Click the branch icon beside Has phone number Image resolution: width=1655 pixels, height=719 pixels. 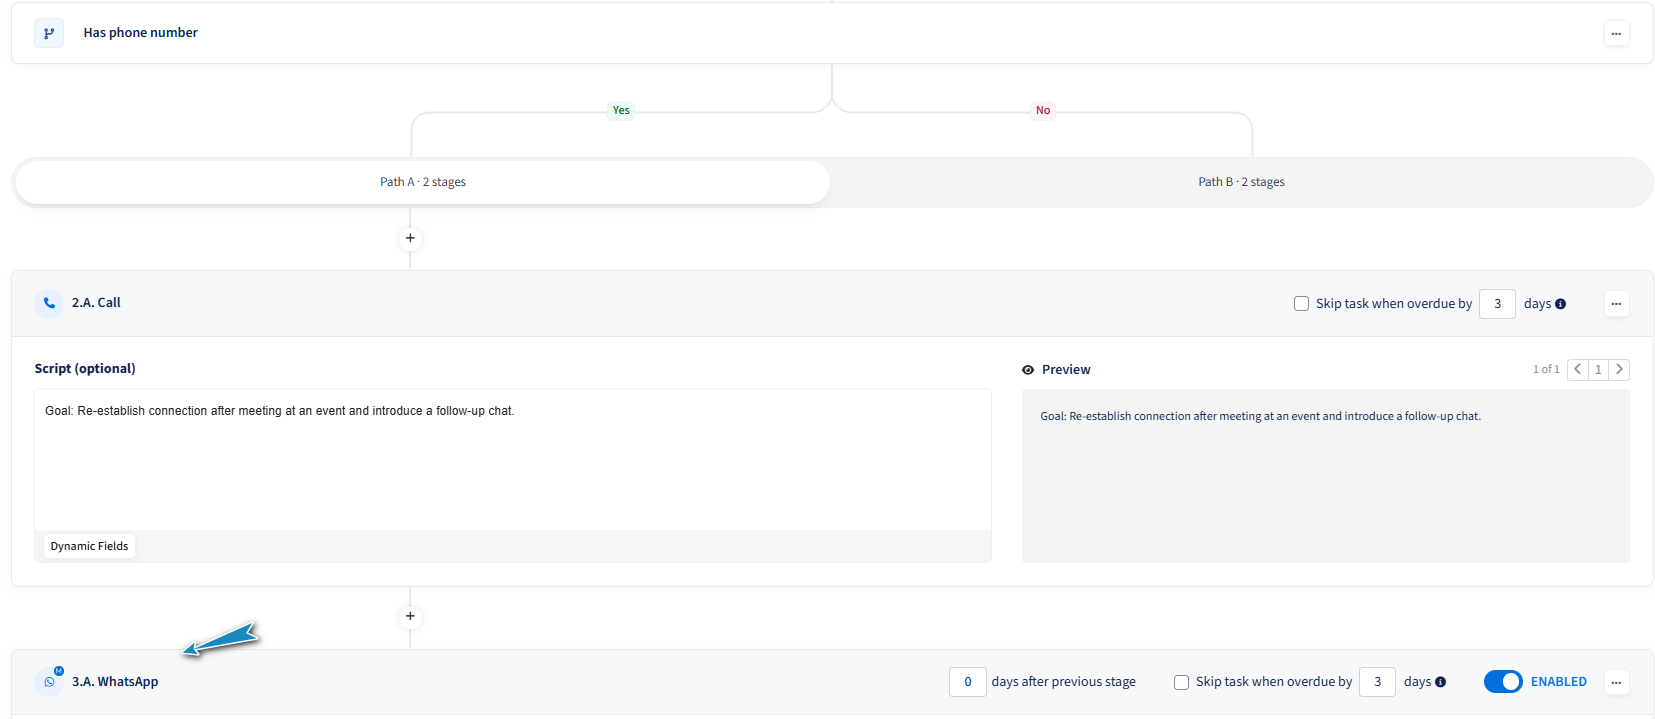(49, 33)
